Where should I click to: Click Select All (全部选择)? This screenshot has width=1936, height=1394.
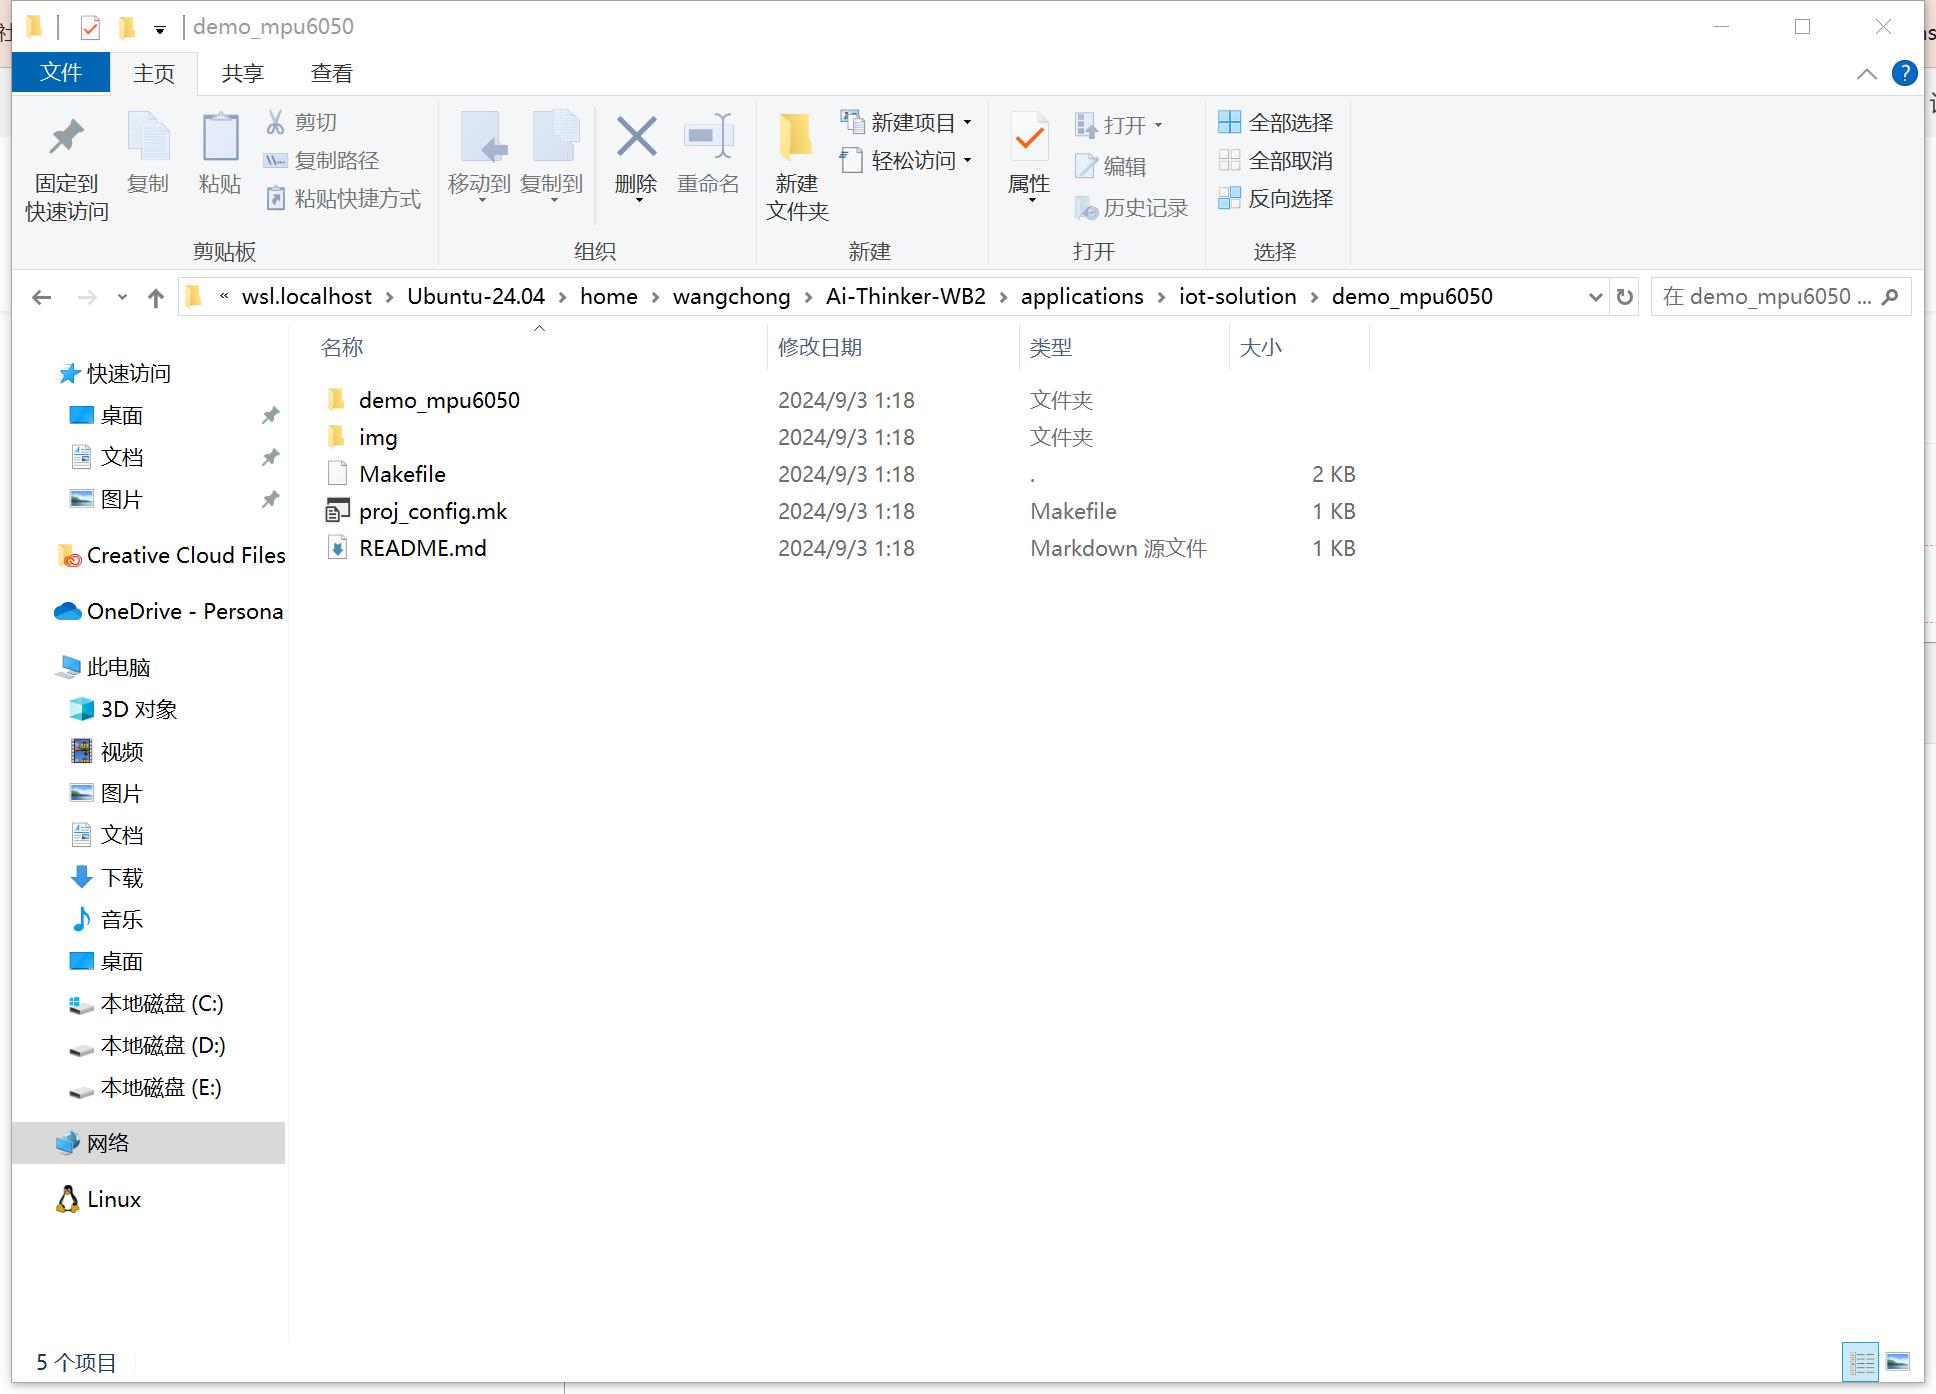(x=1276, y=122)
